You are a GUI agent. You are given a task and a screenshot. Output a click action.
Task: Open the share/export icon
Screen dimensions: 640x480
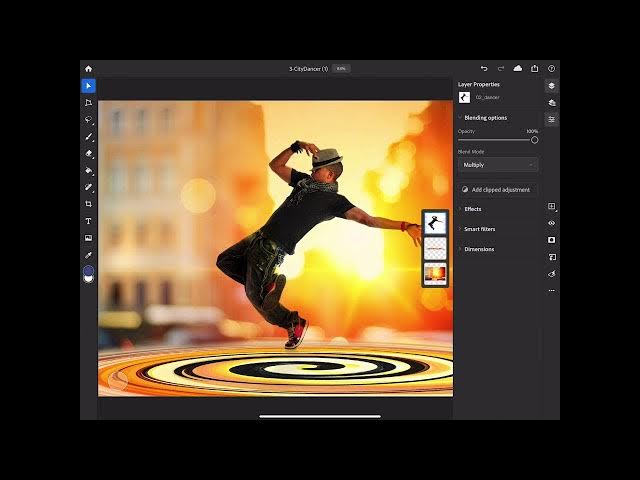[x=534, y=68]
